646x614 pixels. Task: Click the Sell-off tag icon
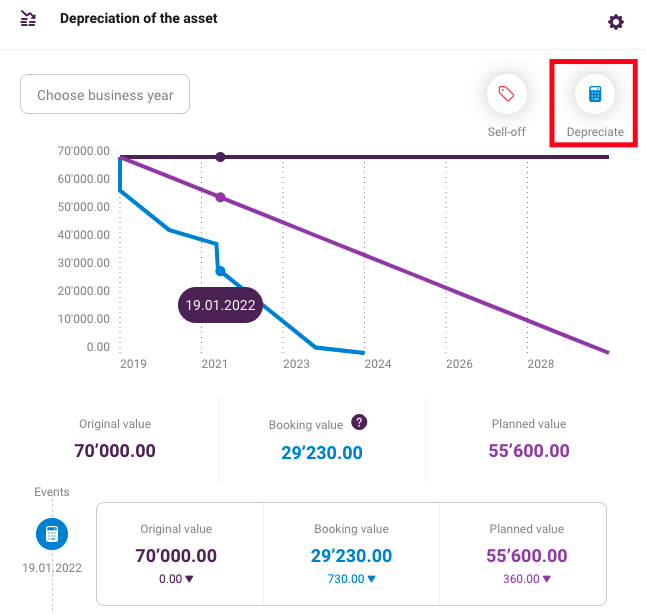506,94
